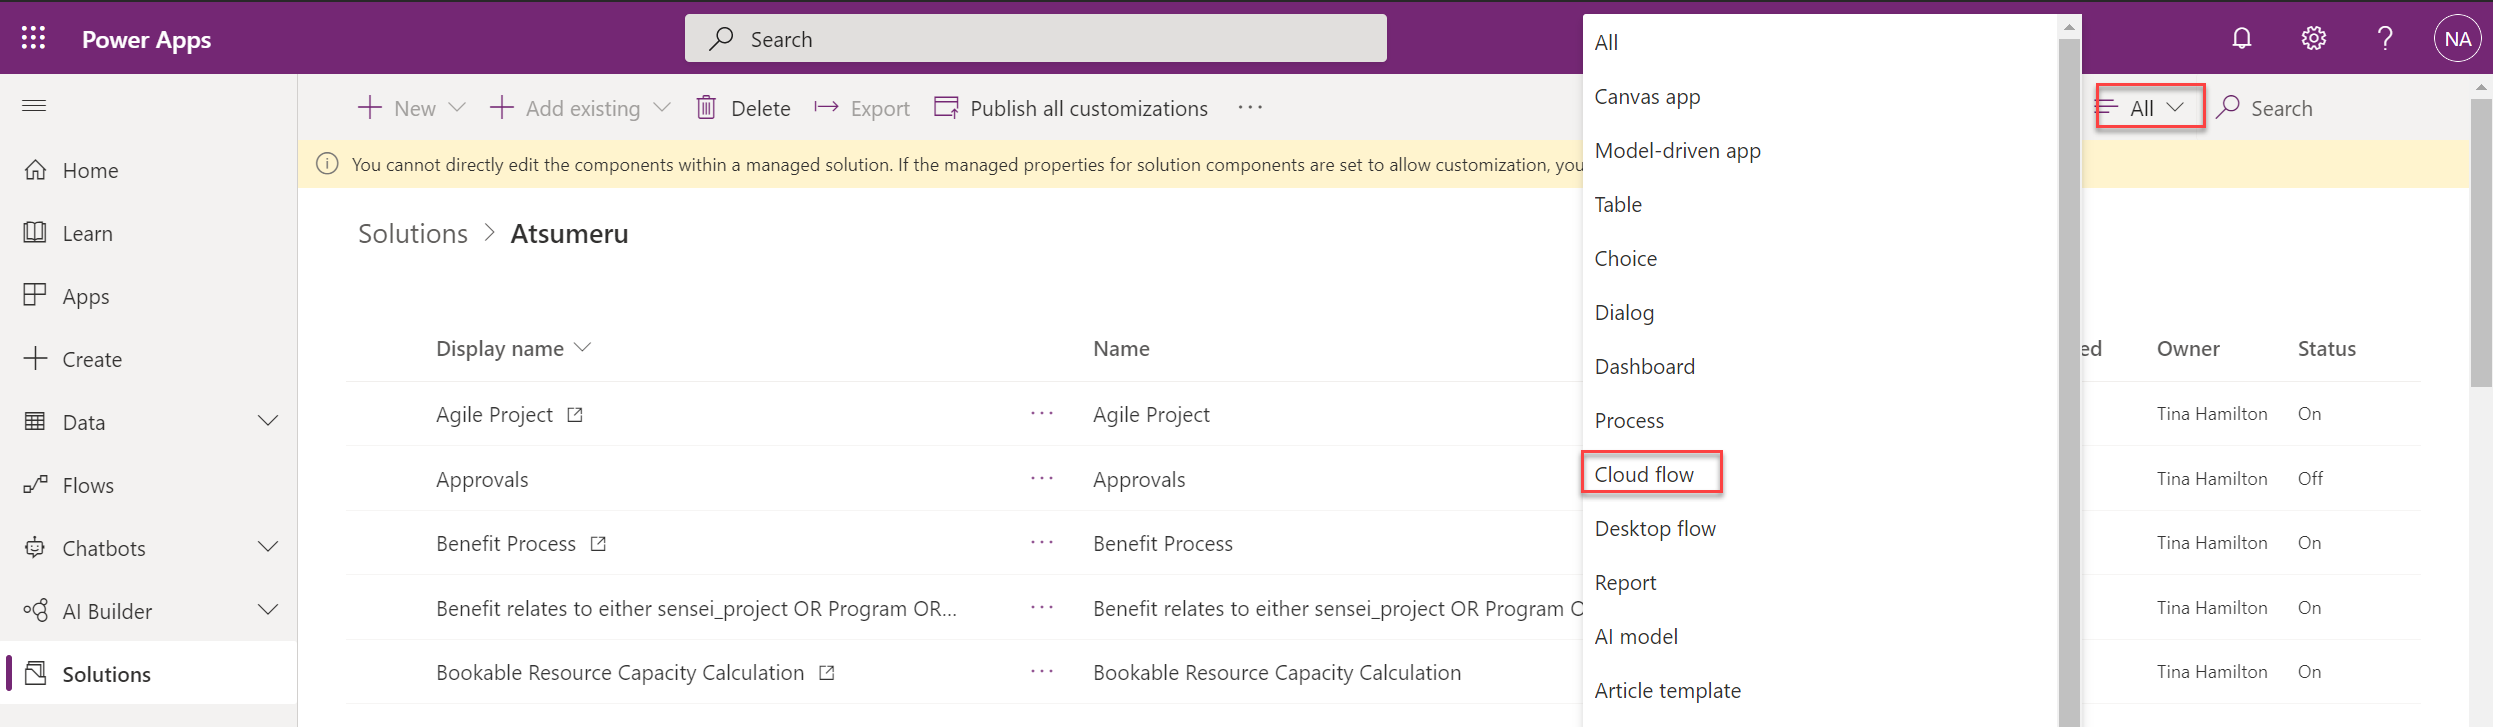Select Canvas app in the filter list
2493x727 pixels.
point(1821,96)
